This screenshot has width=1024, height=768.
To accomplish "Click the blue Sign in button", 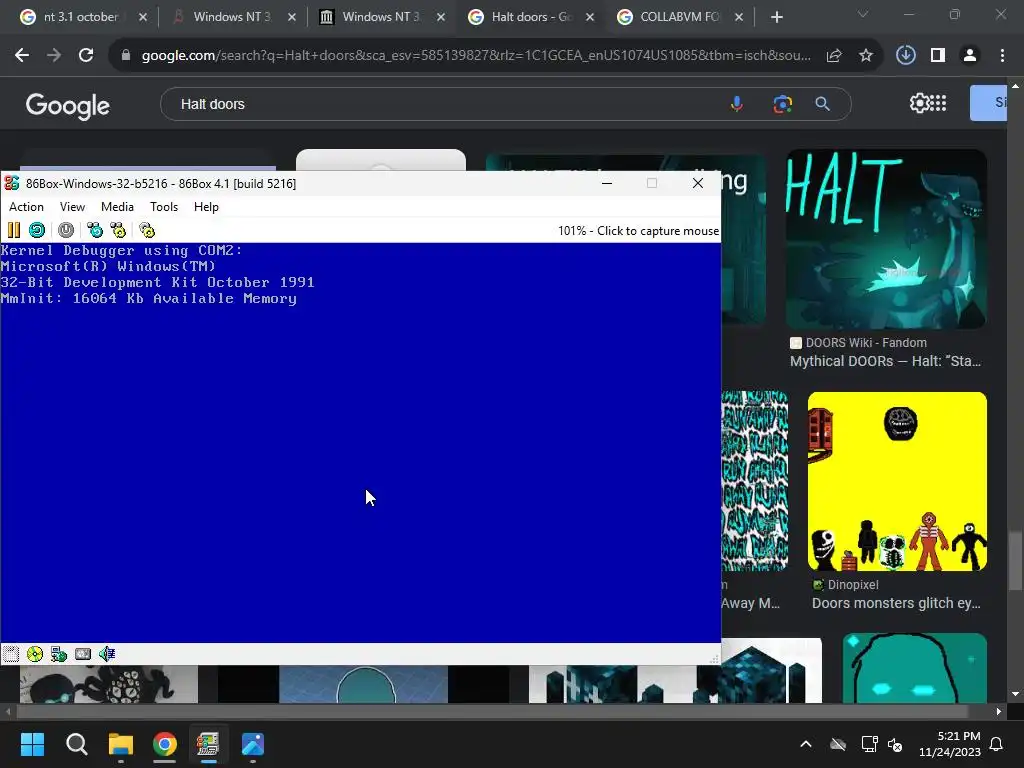I will coord(988,103).
